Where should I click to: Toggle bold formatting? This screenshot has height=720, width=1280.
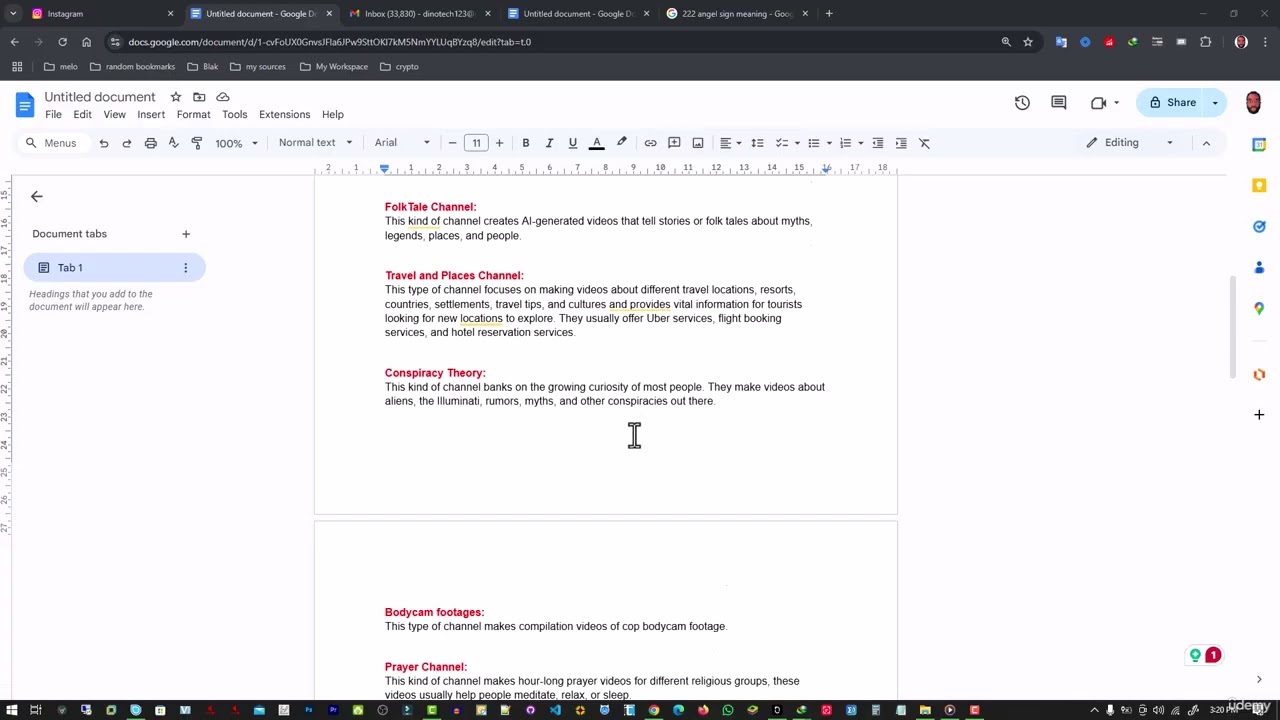[526, 143]
